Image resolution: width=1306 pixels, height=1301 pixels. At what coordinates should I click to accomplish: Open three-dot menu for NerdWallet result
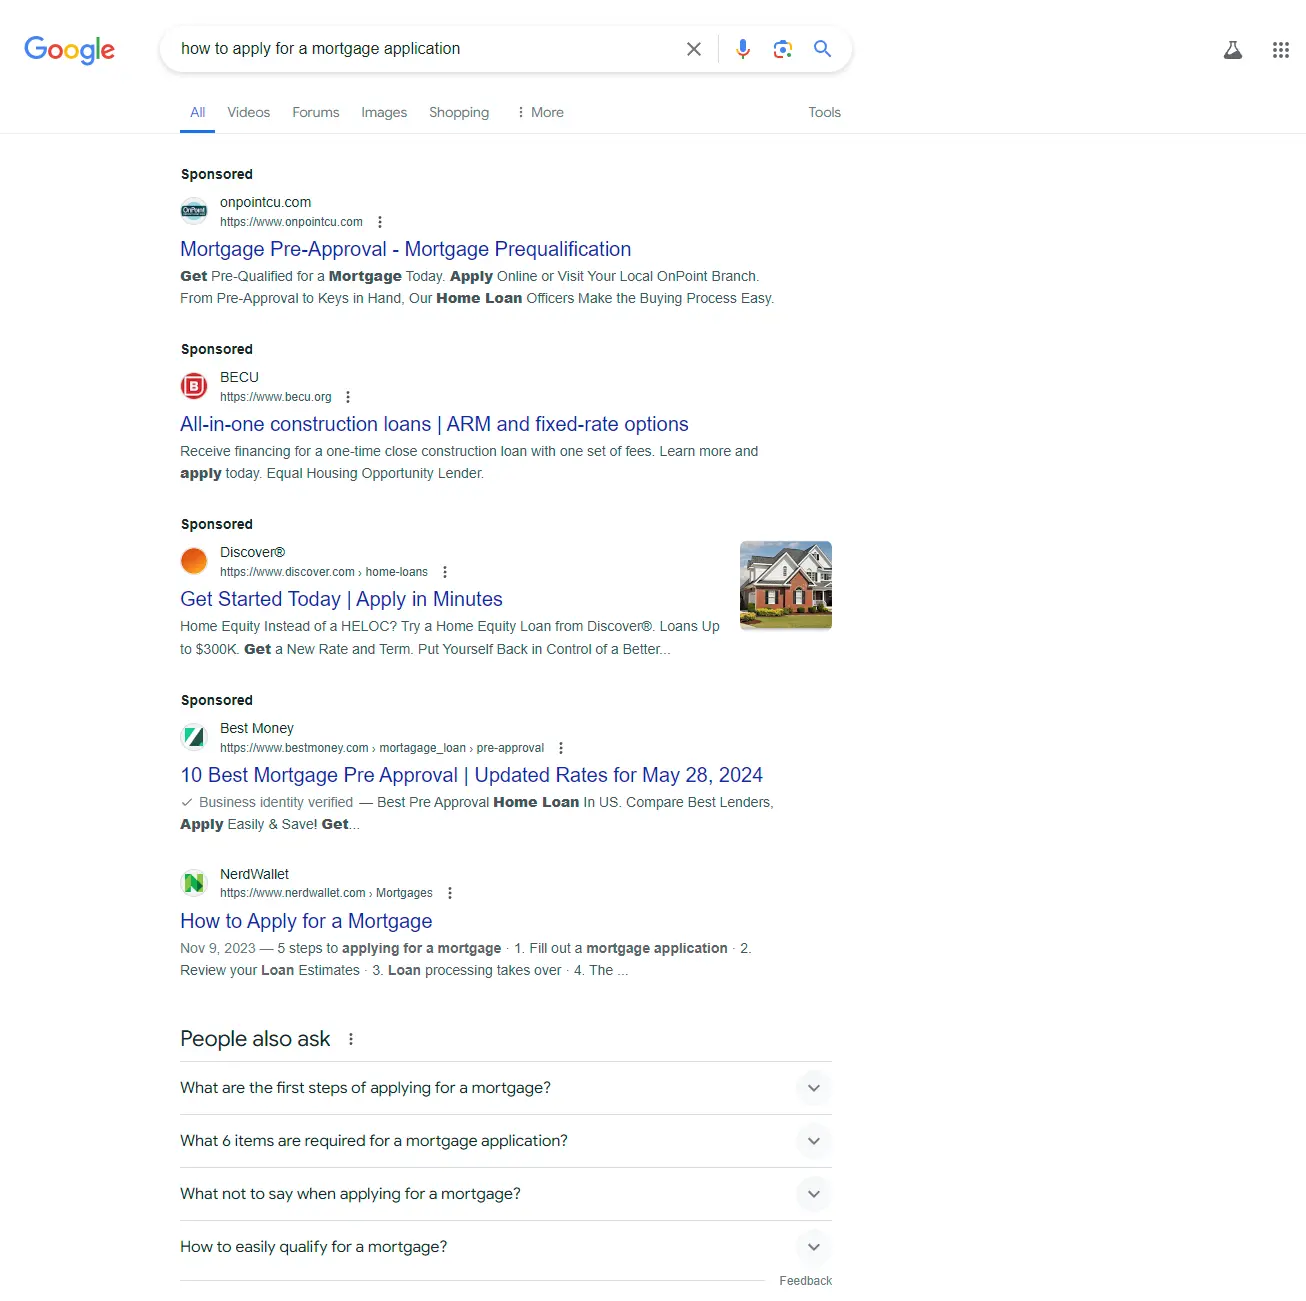[x=450, y=893]
